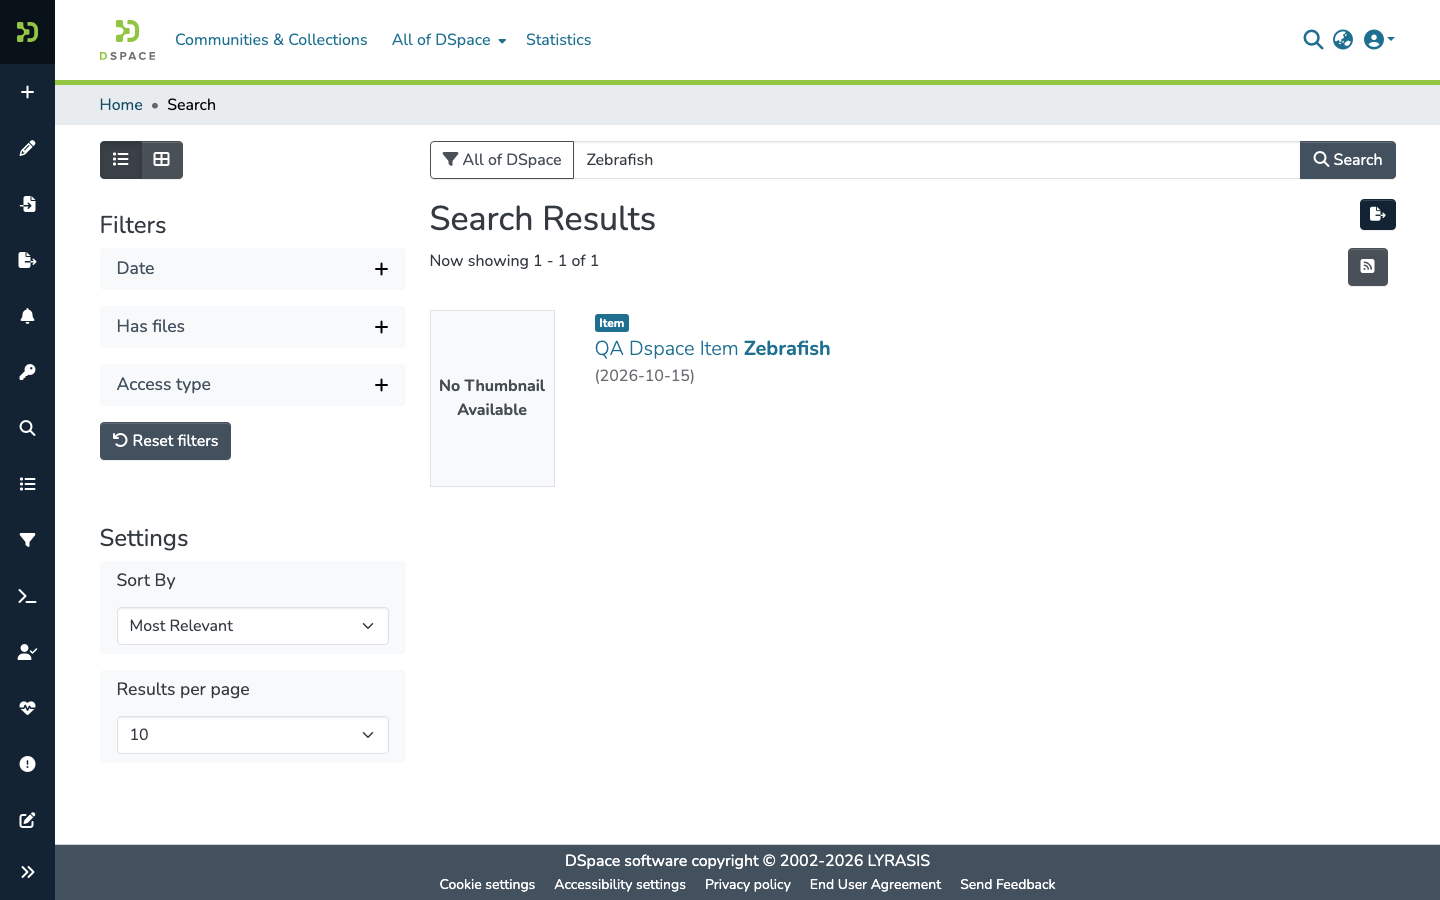Click the RSS feed button
Viewport: 1440px width, 900px height.
[x=1367, y=267]
